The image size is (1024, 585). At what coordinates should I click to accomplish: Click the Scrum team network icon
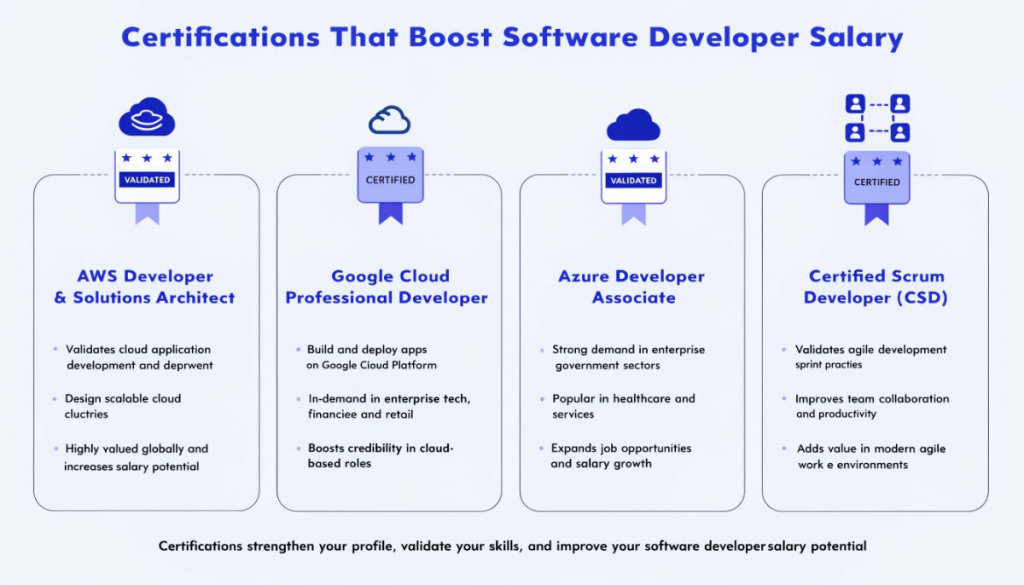point(877,117)
